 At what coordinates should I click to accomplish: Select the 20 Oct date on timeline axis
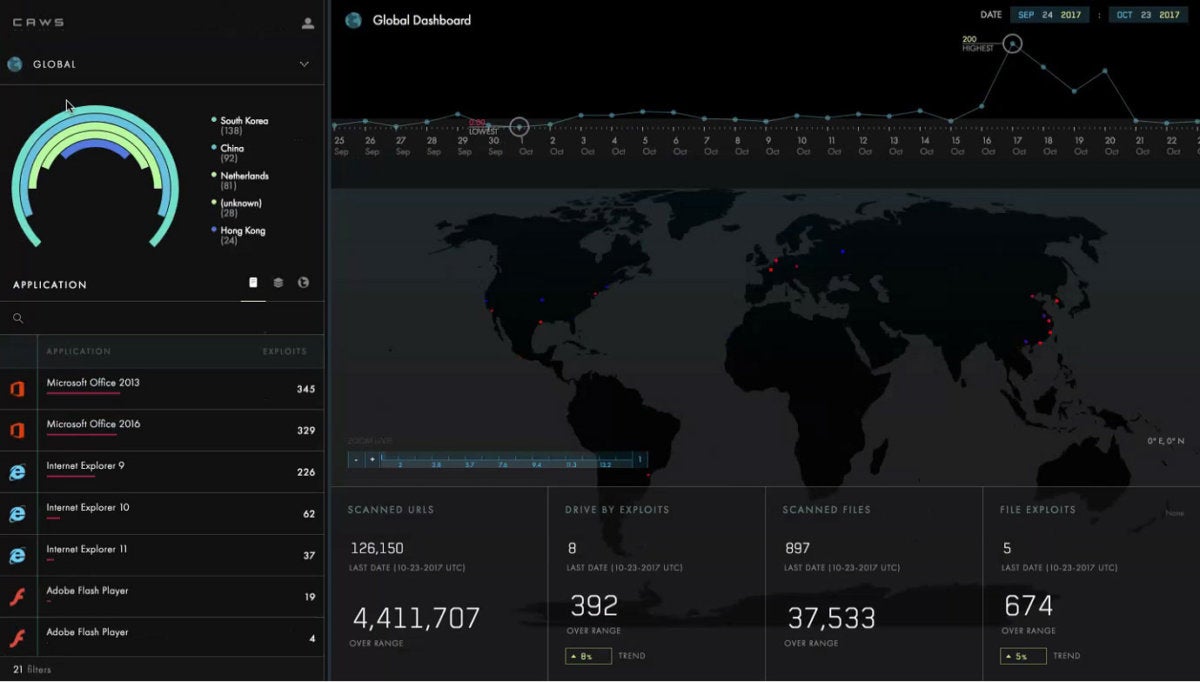[x=1111, y=146]
